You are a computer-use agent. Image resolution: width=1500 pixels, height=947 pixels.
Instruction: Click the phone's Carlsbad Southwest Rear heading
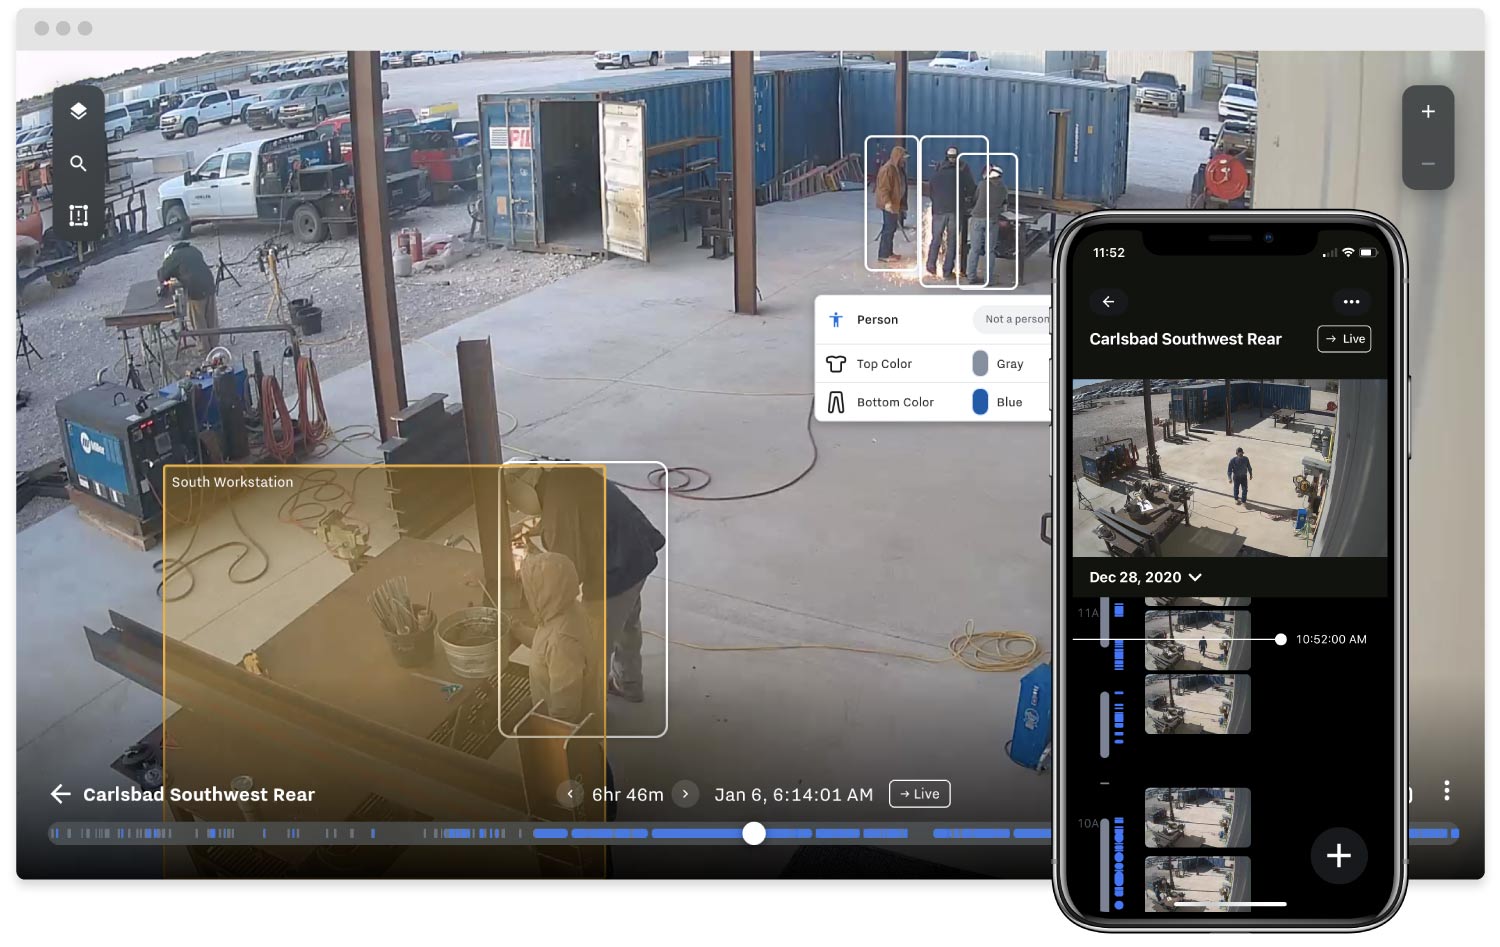1185,339
